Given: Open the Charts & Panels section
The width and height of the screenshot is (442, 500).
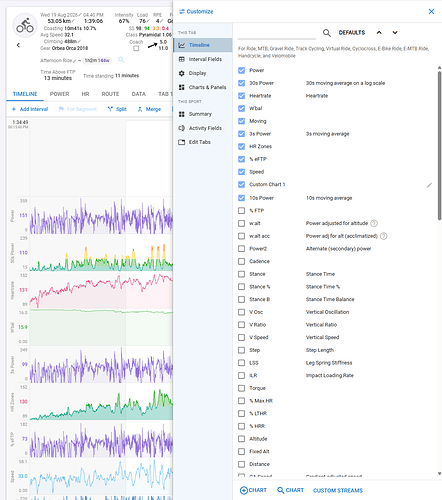Looking at the screenshot, I should coord(203,87).
